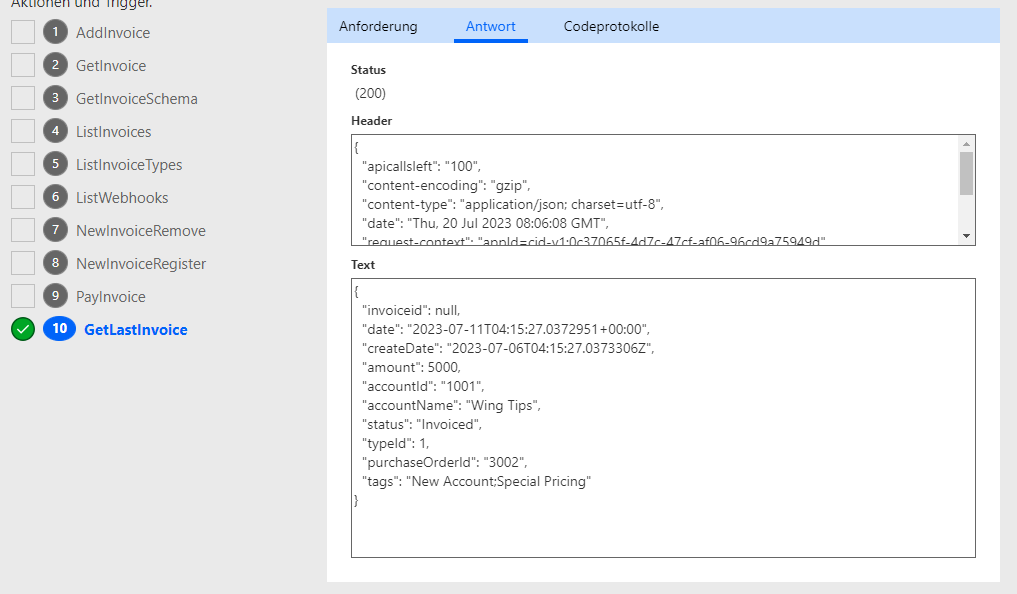Click the green checkmark next to GetLastInvoice
1017x594 pixels.
point(23,330)
